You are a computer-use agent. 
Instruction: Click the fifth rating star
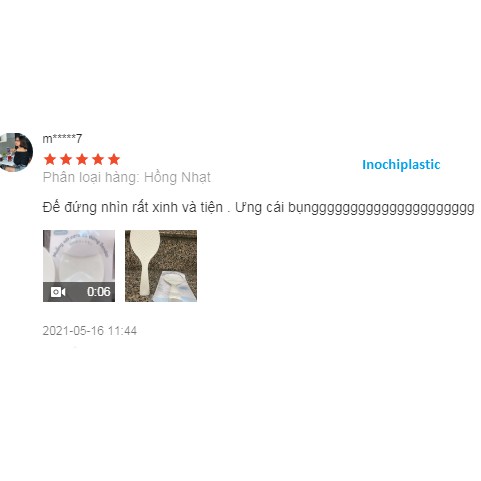(114, 159)
